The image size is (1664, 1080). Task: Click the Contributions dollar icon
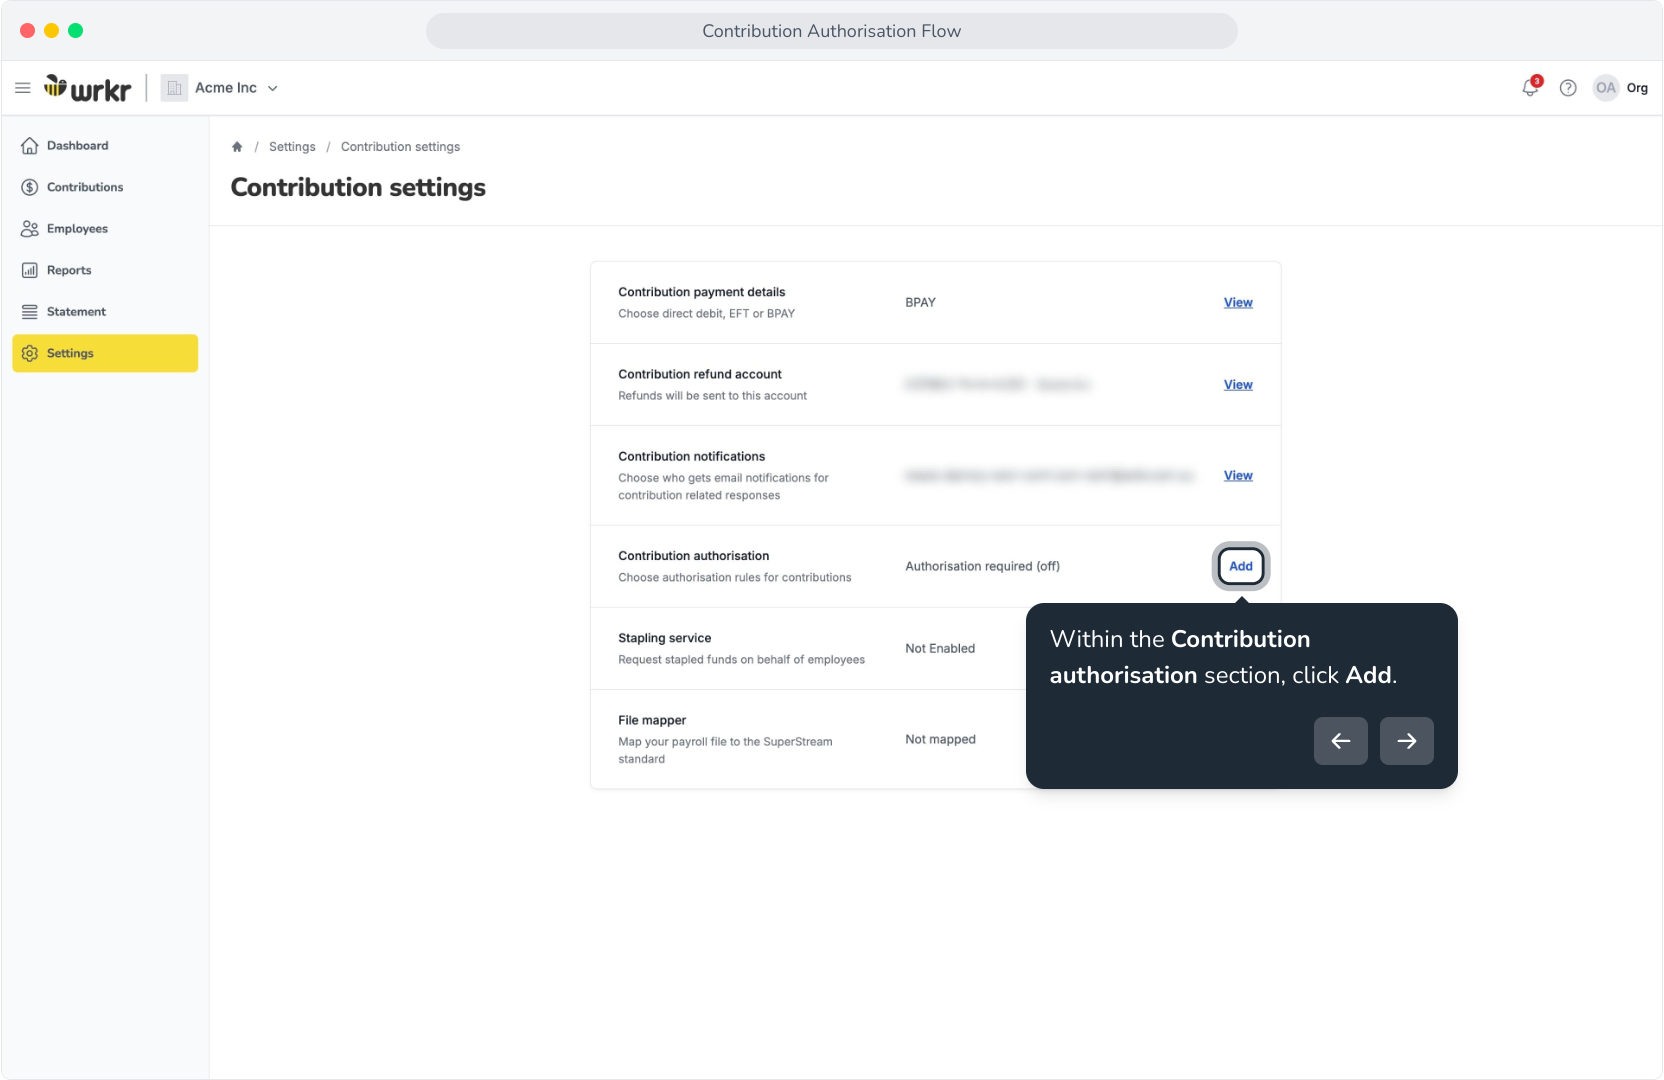pyautogui.click(x=30, y=187)
